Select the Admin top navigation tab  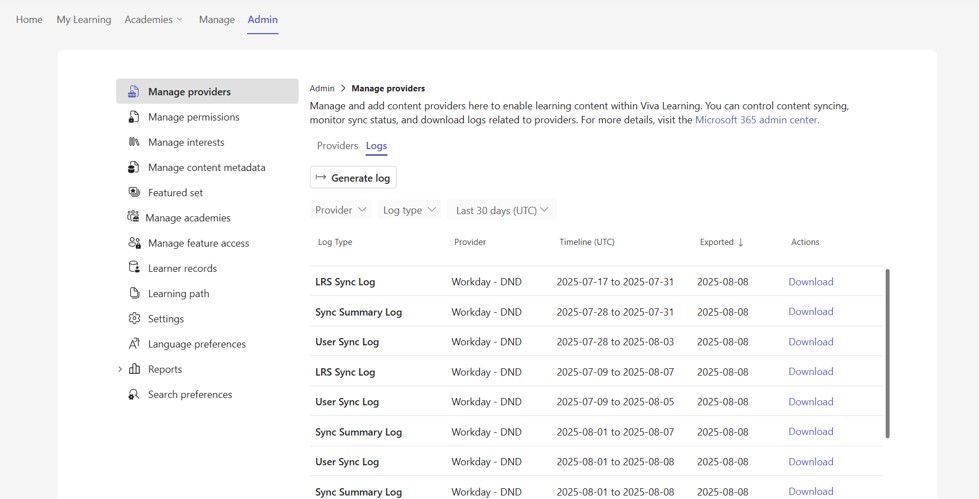(x=262, y=19)
